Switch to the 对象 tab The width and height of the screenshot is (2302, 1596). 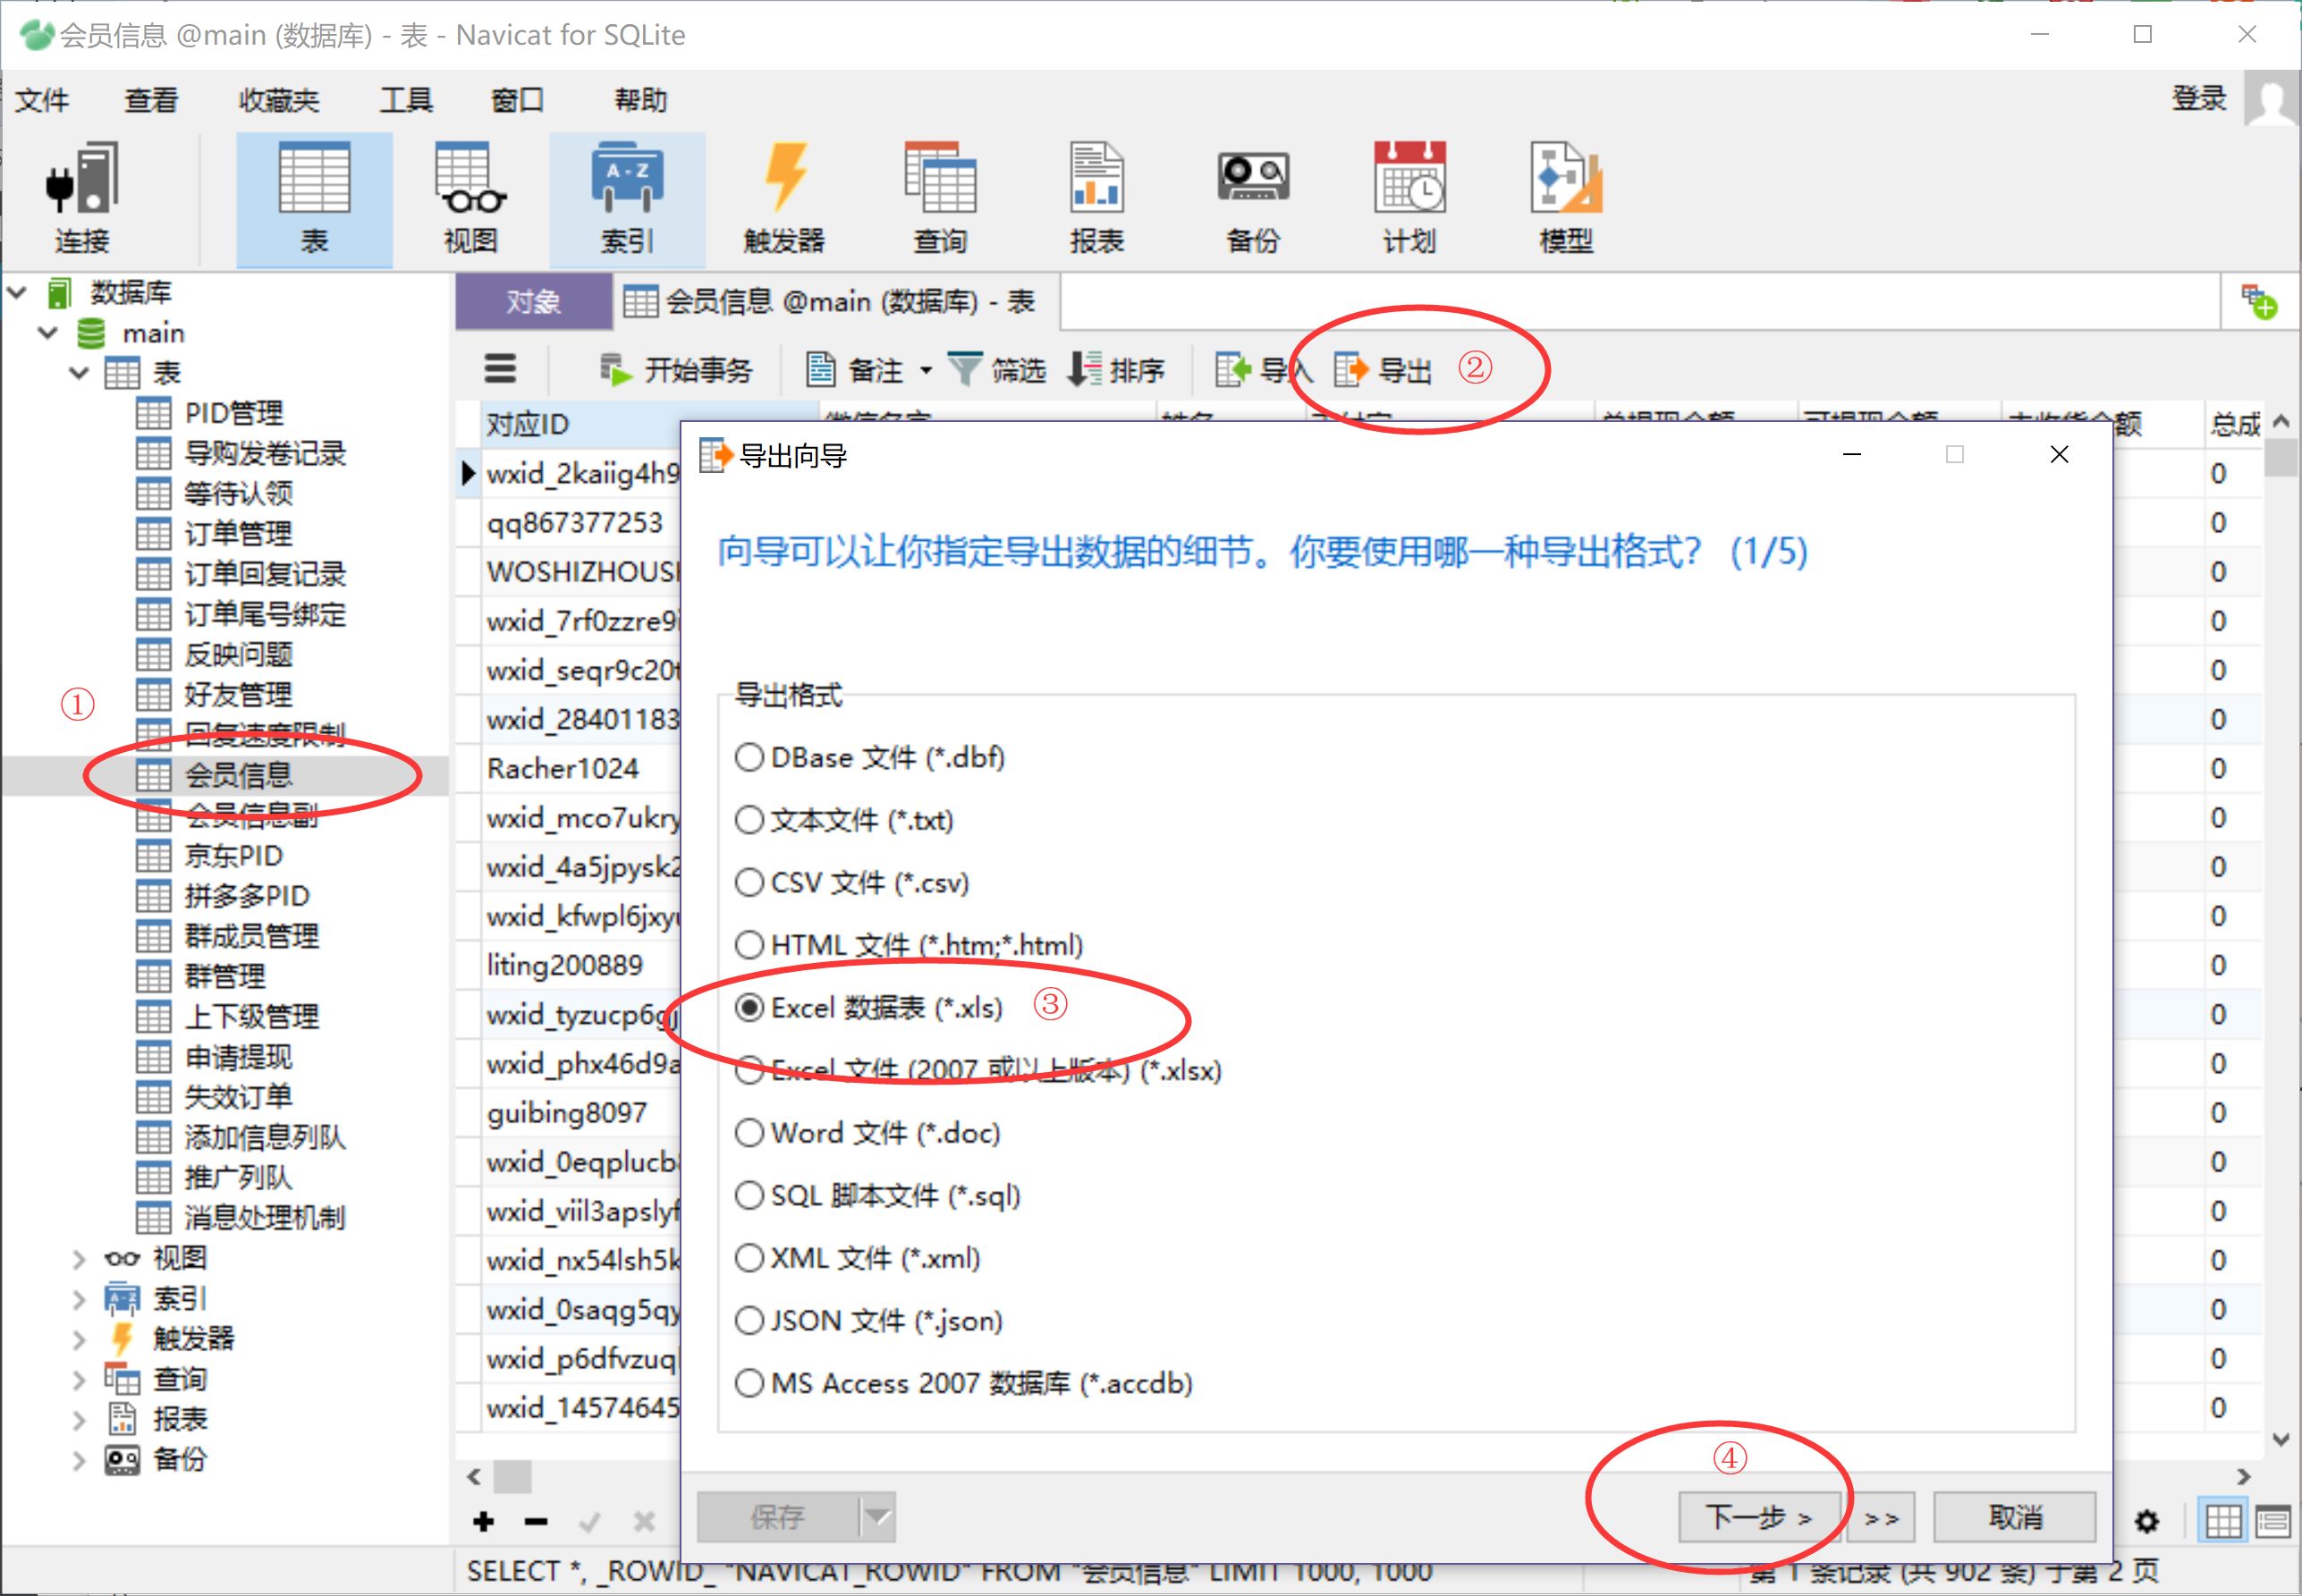point(533,301)
